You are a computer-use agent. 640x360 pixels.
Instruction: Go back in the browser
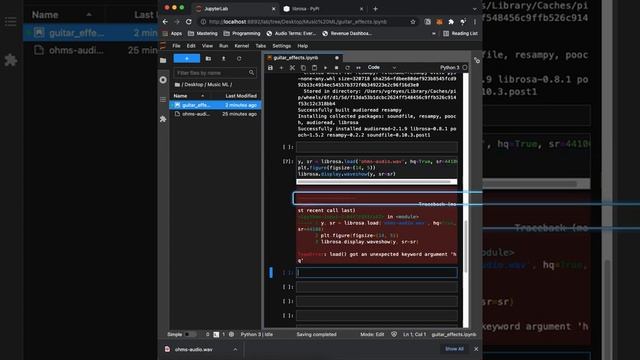[x=165, y=22]
